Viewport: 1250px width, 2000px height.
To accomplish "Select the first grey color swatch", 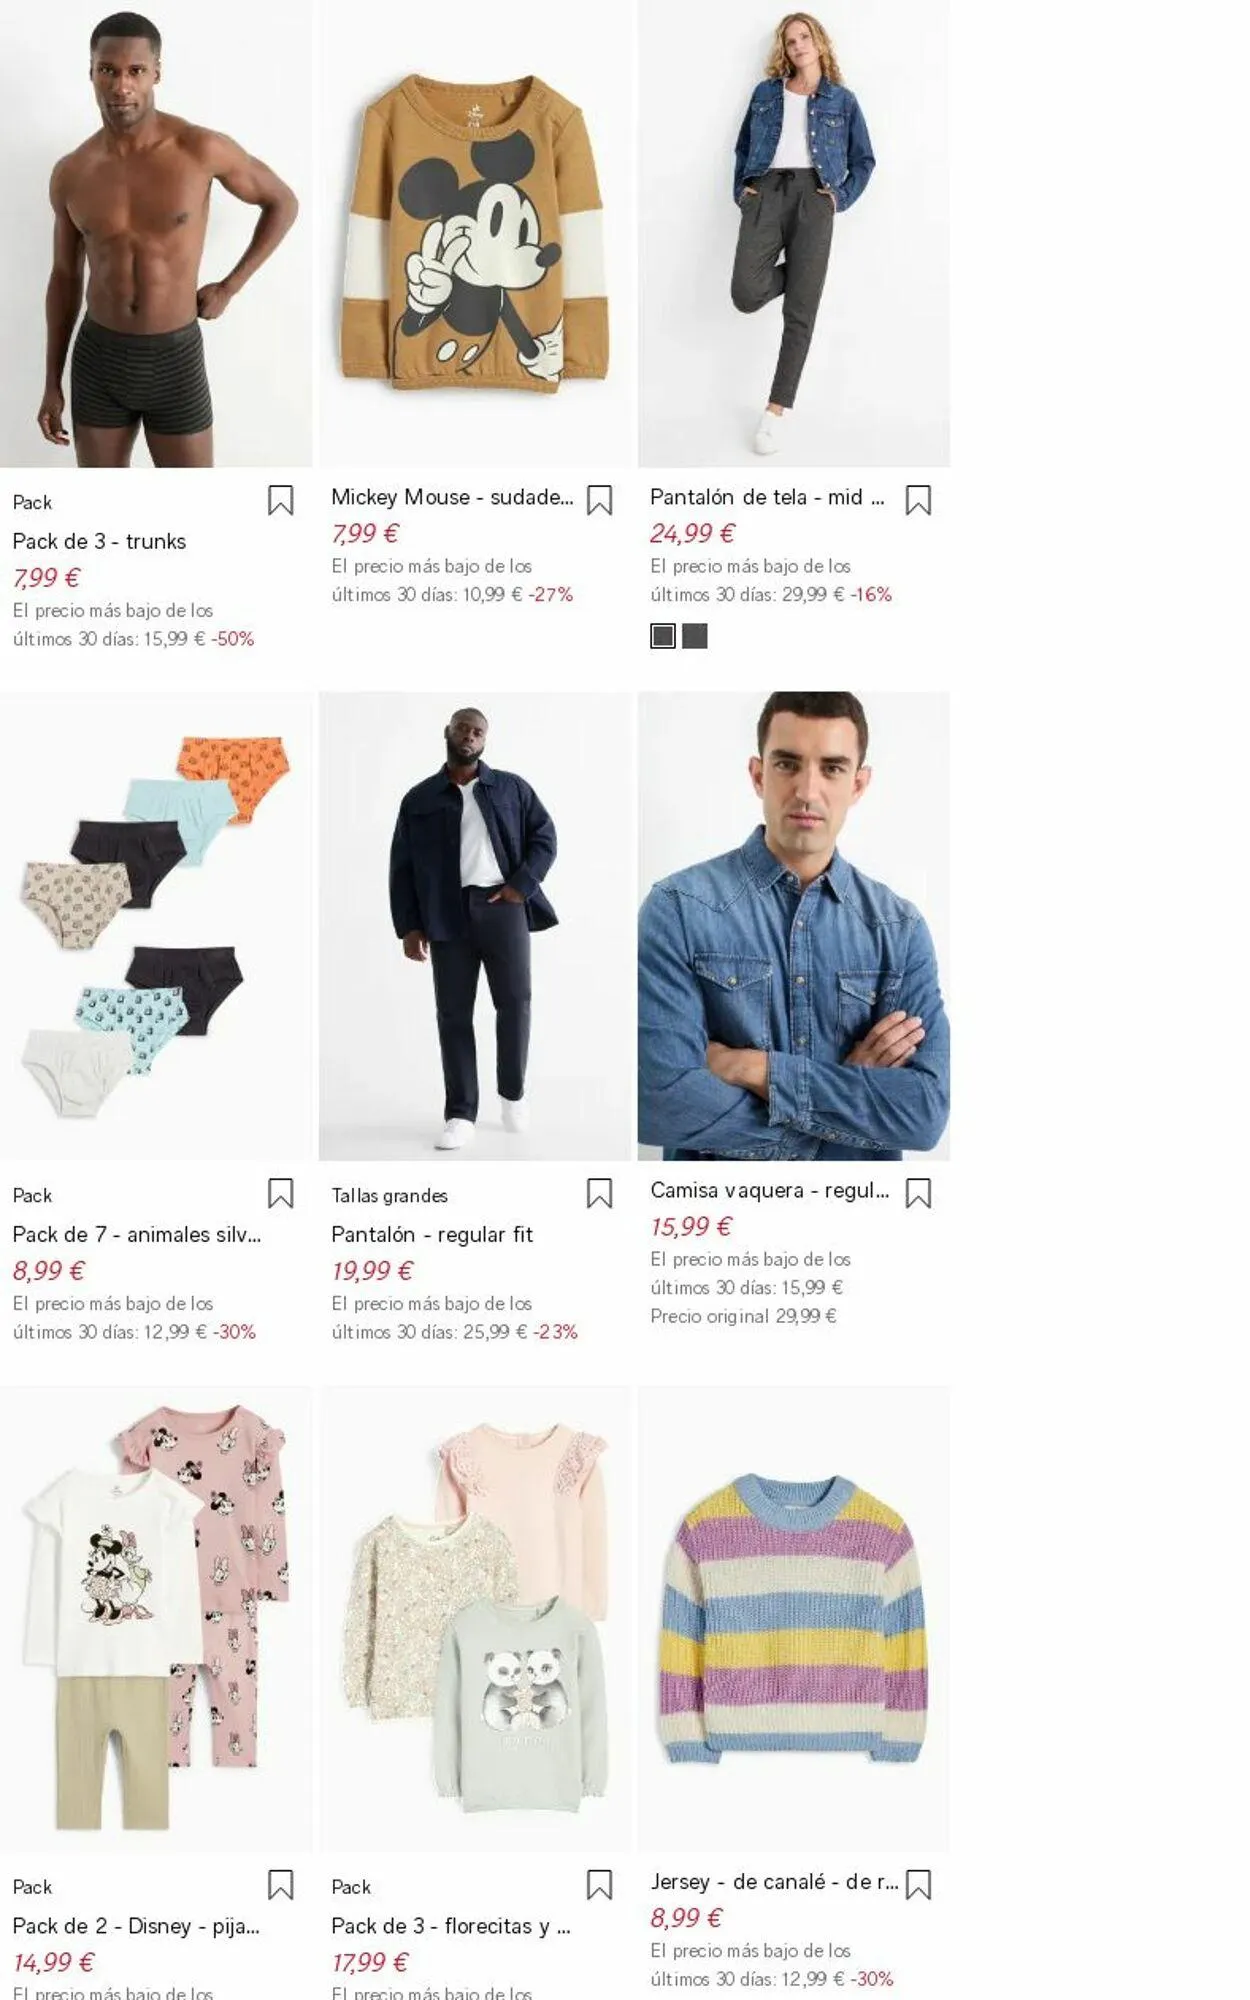I will point(663,636).
